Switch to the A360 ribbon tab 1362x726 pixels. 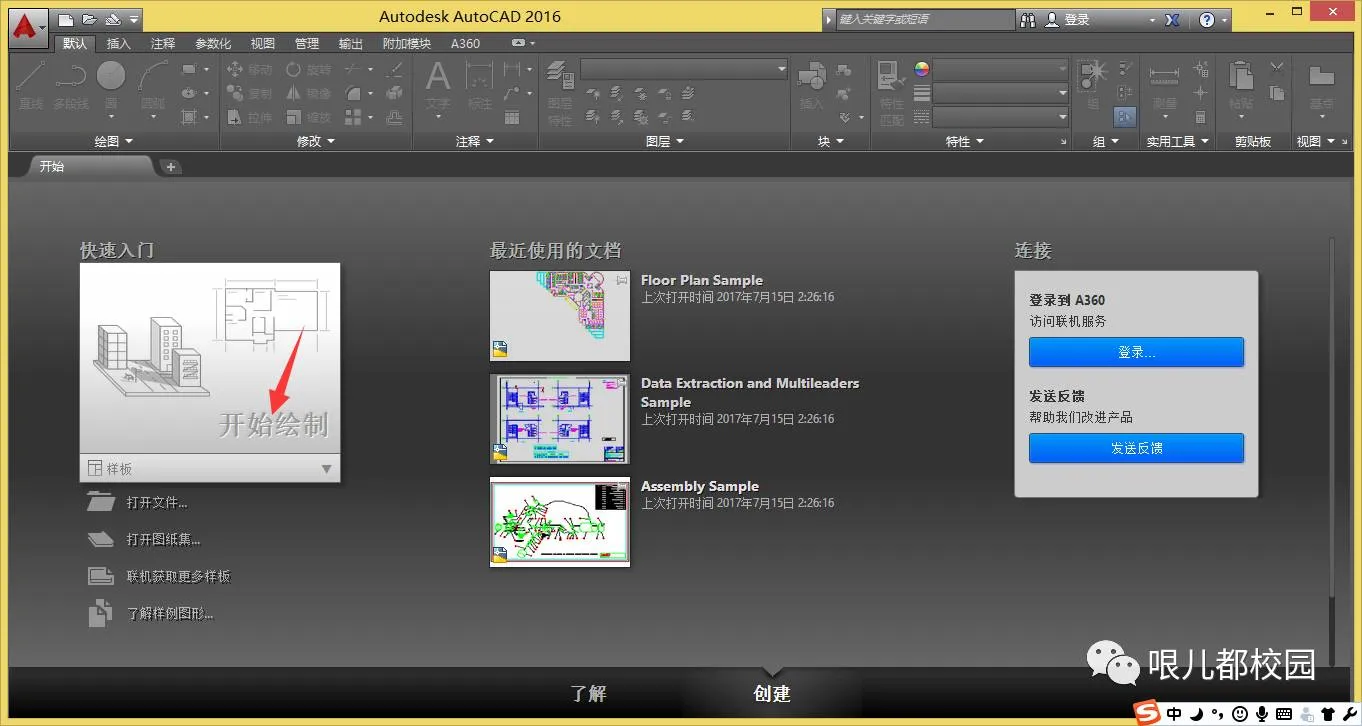(465, 43)
